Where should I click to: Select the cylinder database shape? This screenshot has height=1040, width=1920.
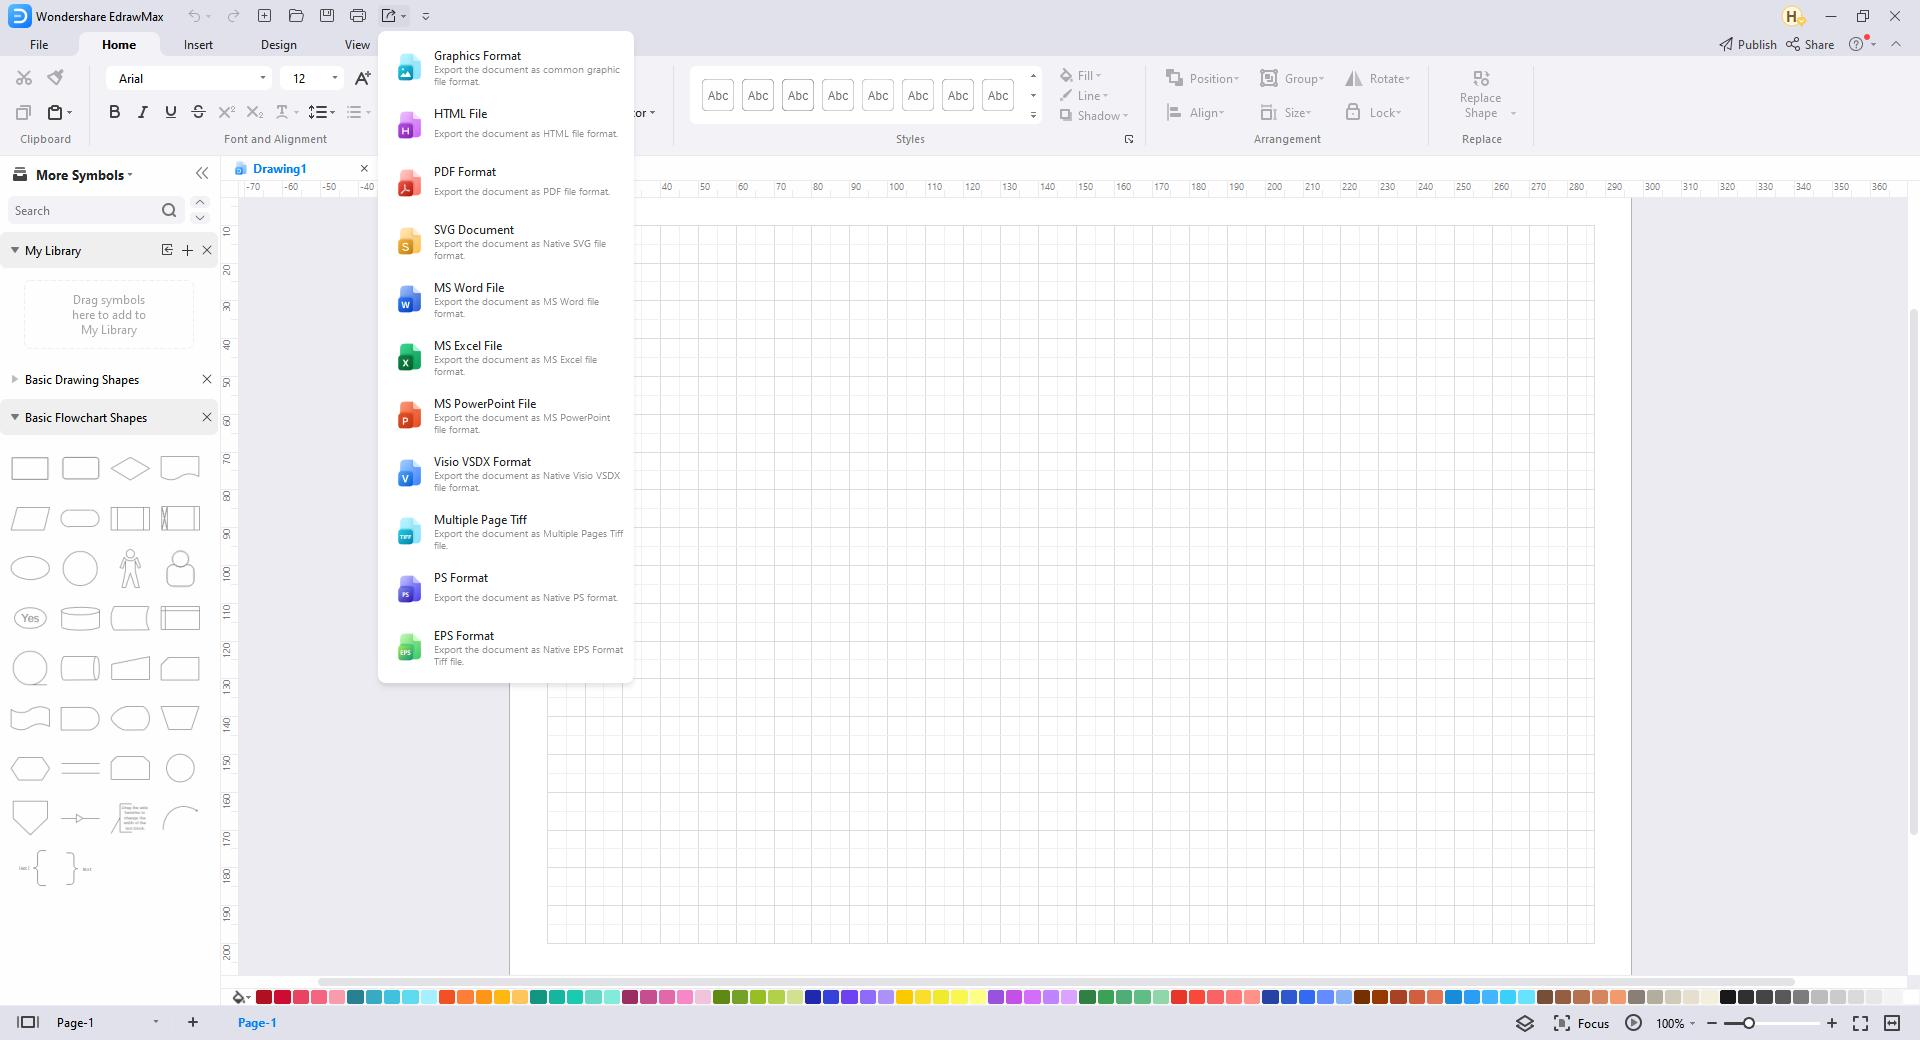click(x=80, y=618)
